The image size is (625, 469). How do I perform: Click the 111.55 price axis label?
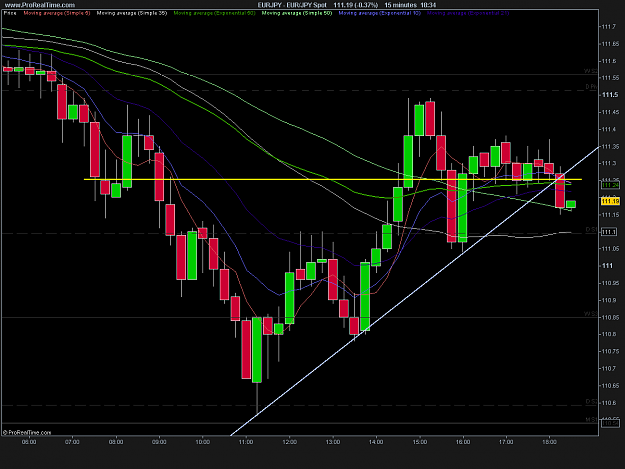click(610, 78)
